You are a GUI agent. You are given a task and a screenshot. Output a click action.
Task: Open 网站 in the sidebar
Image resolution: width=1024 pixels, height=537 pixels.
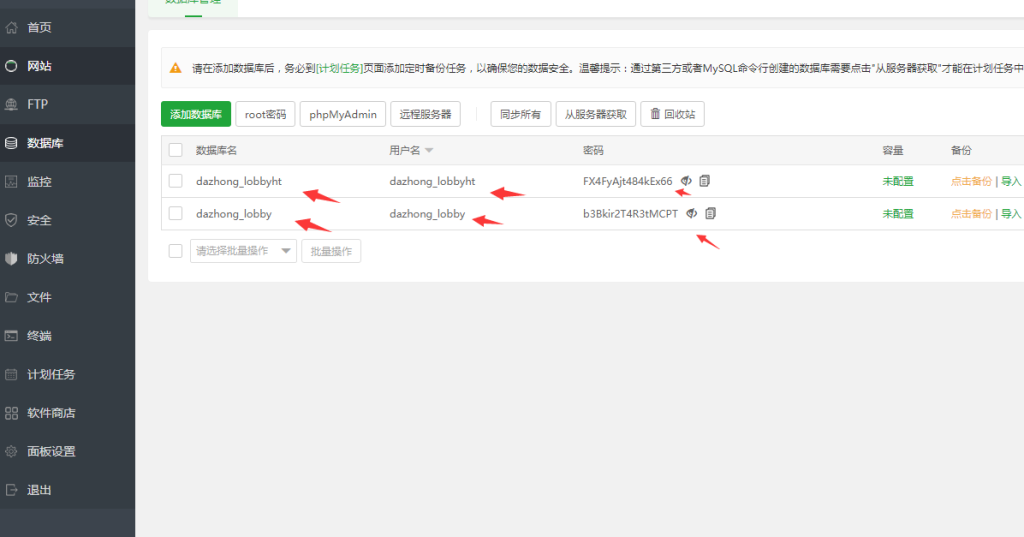point(39,66)
